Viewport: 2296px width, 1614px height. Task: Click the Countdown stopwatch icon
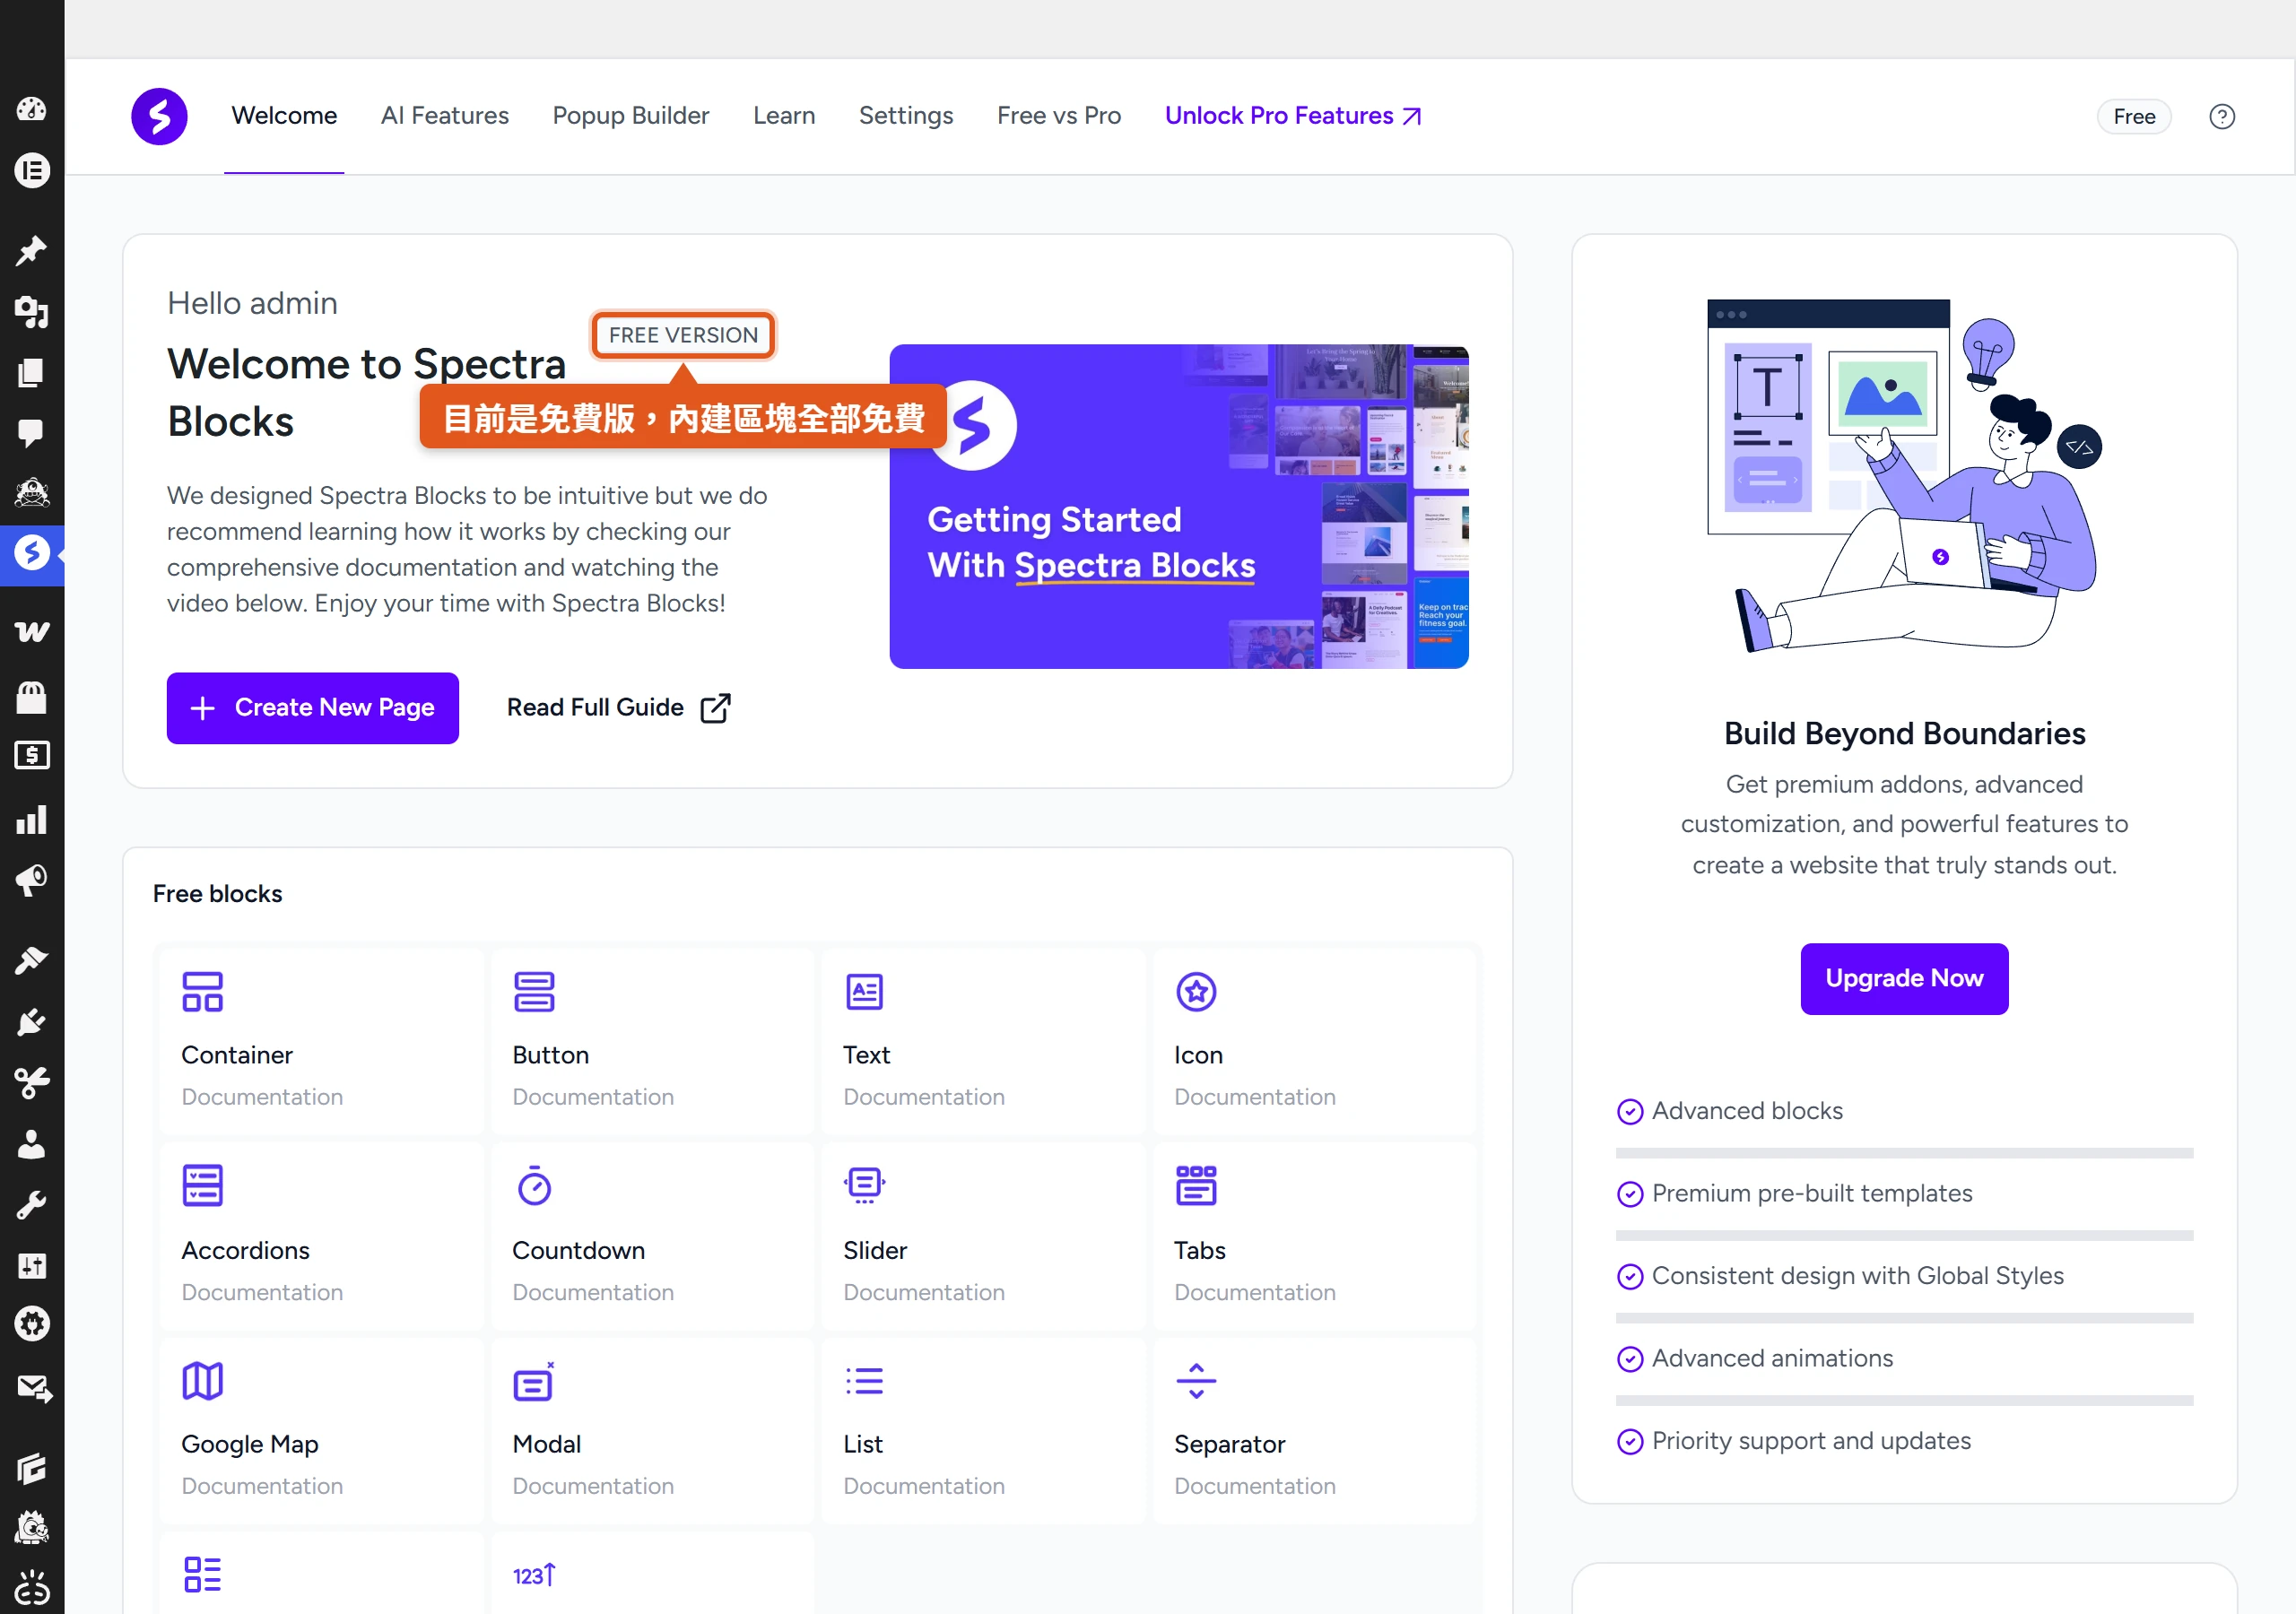click(534, 1186)
